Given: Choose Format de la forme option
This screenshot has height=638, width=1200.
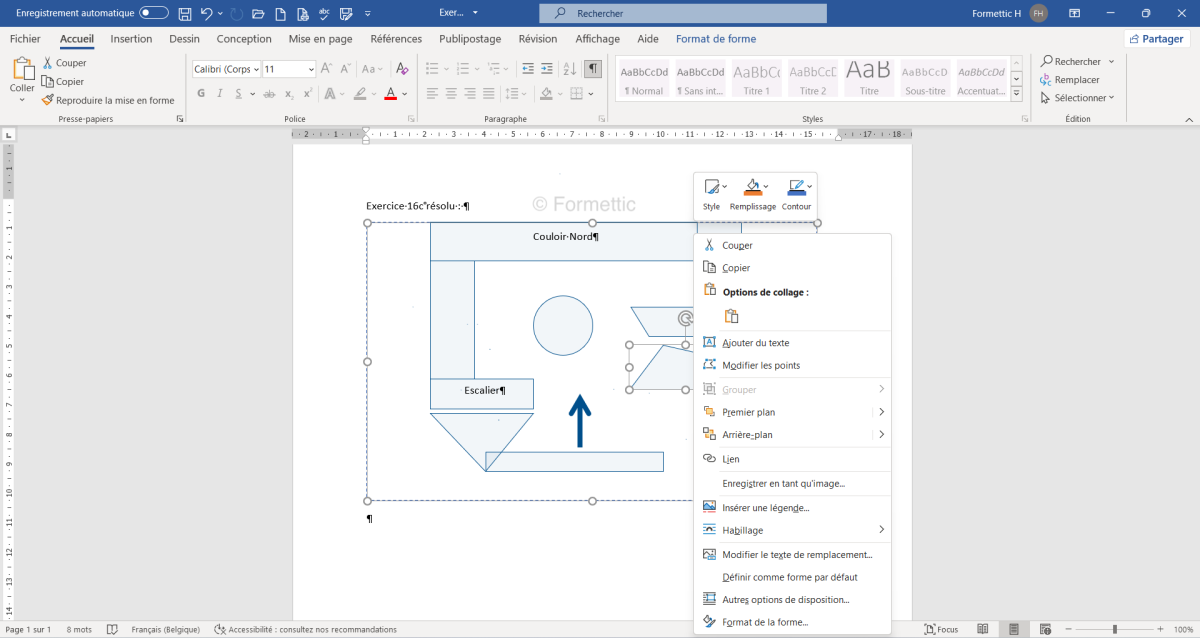Looking at the screenshot, I should click(x=764, y=622).
